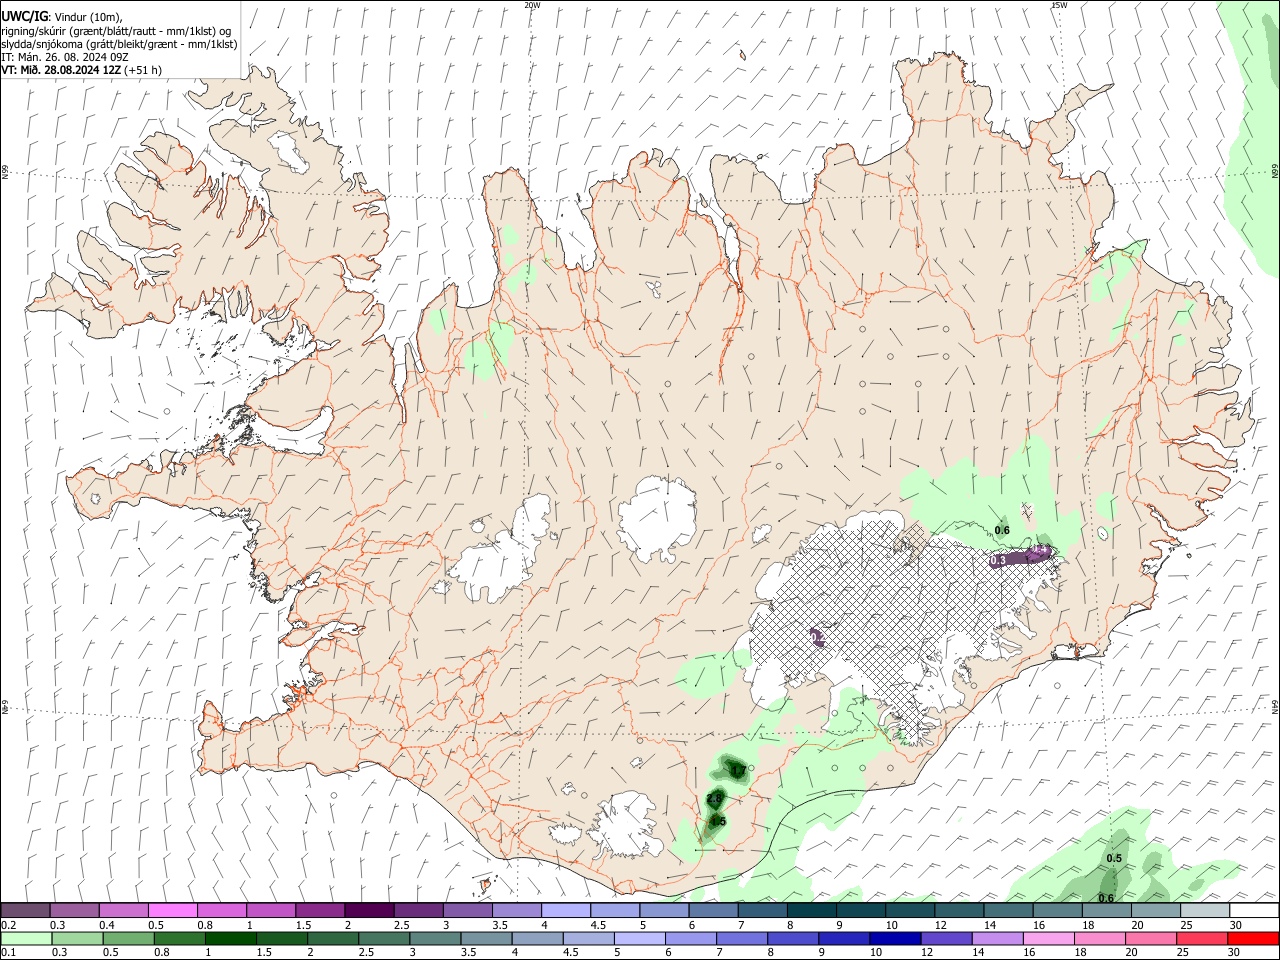
Task: Click the 0.2 purple value on the hatched glacier
Action: [x=817, y=637]
